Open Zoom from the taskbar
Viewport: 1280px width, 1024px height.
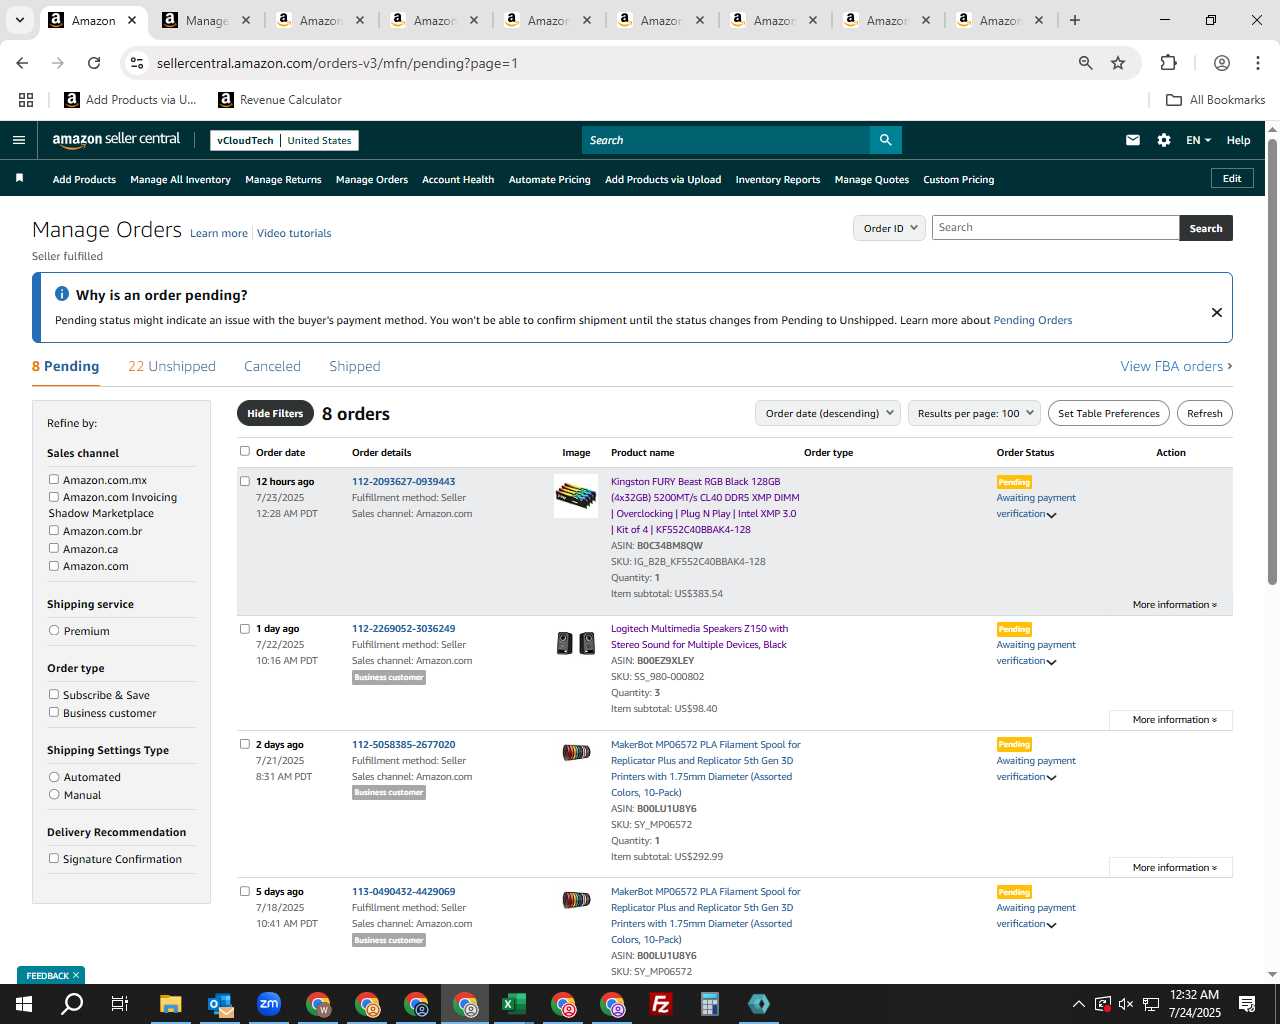(x=269, y=1004)
